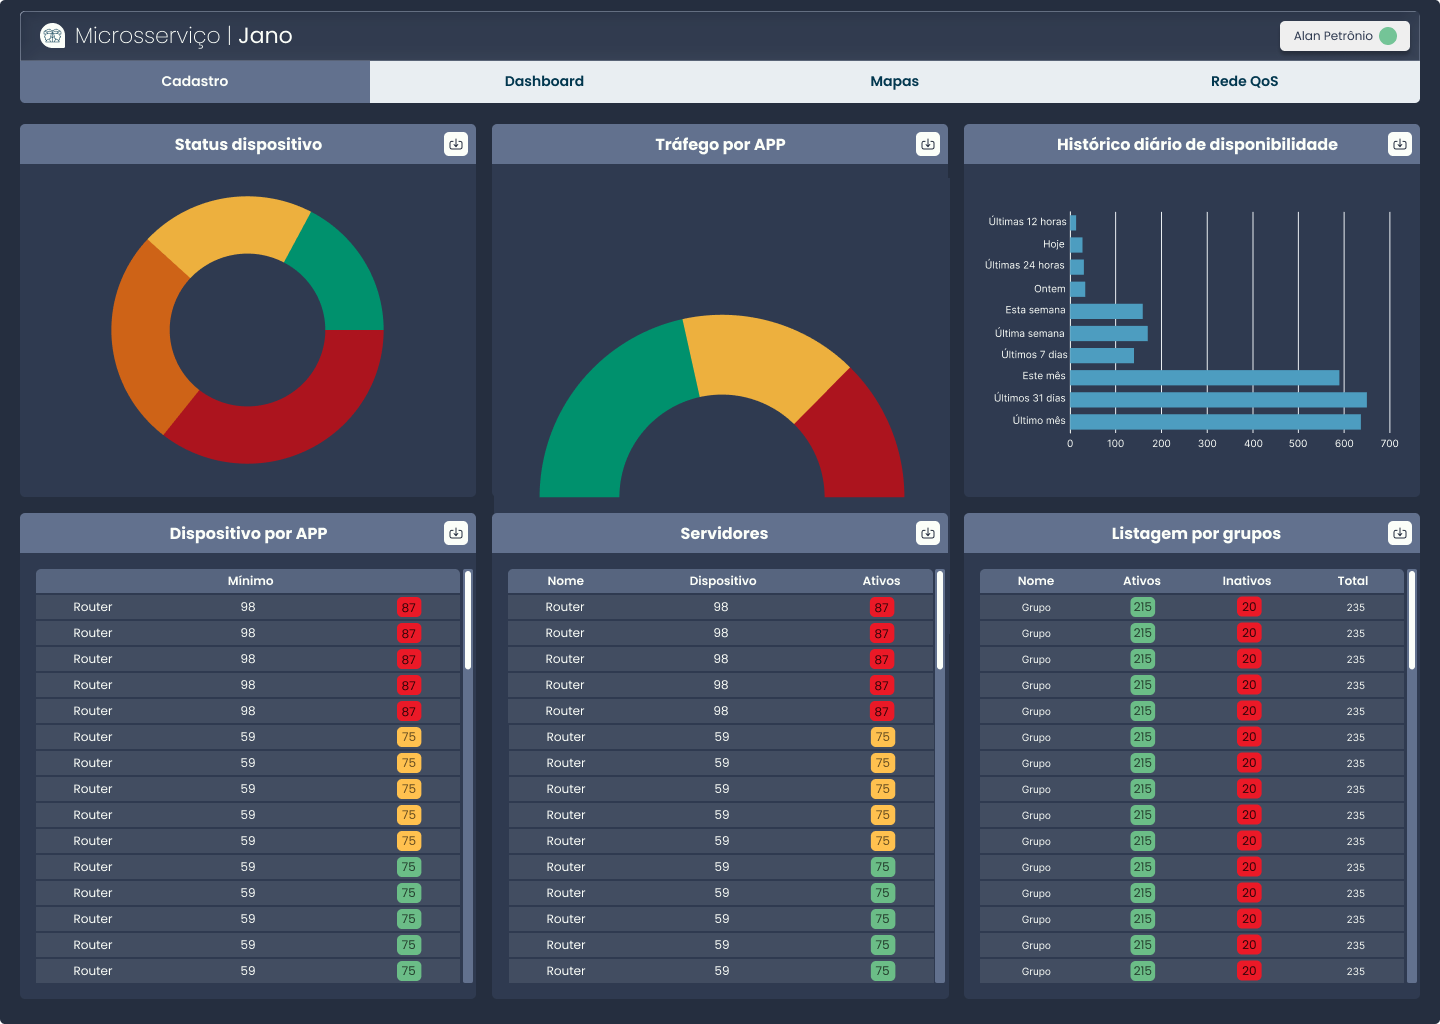Download the Listagem por grupos panel
The height and width of the screenshot is (1024, 1440).
click(x=1400, y=533)
